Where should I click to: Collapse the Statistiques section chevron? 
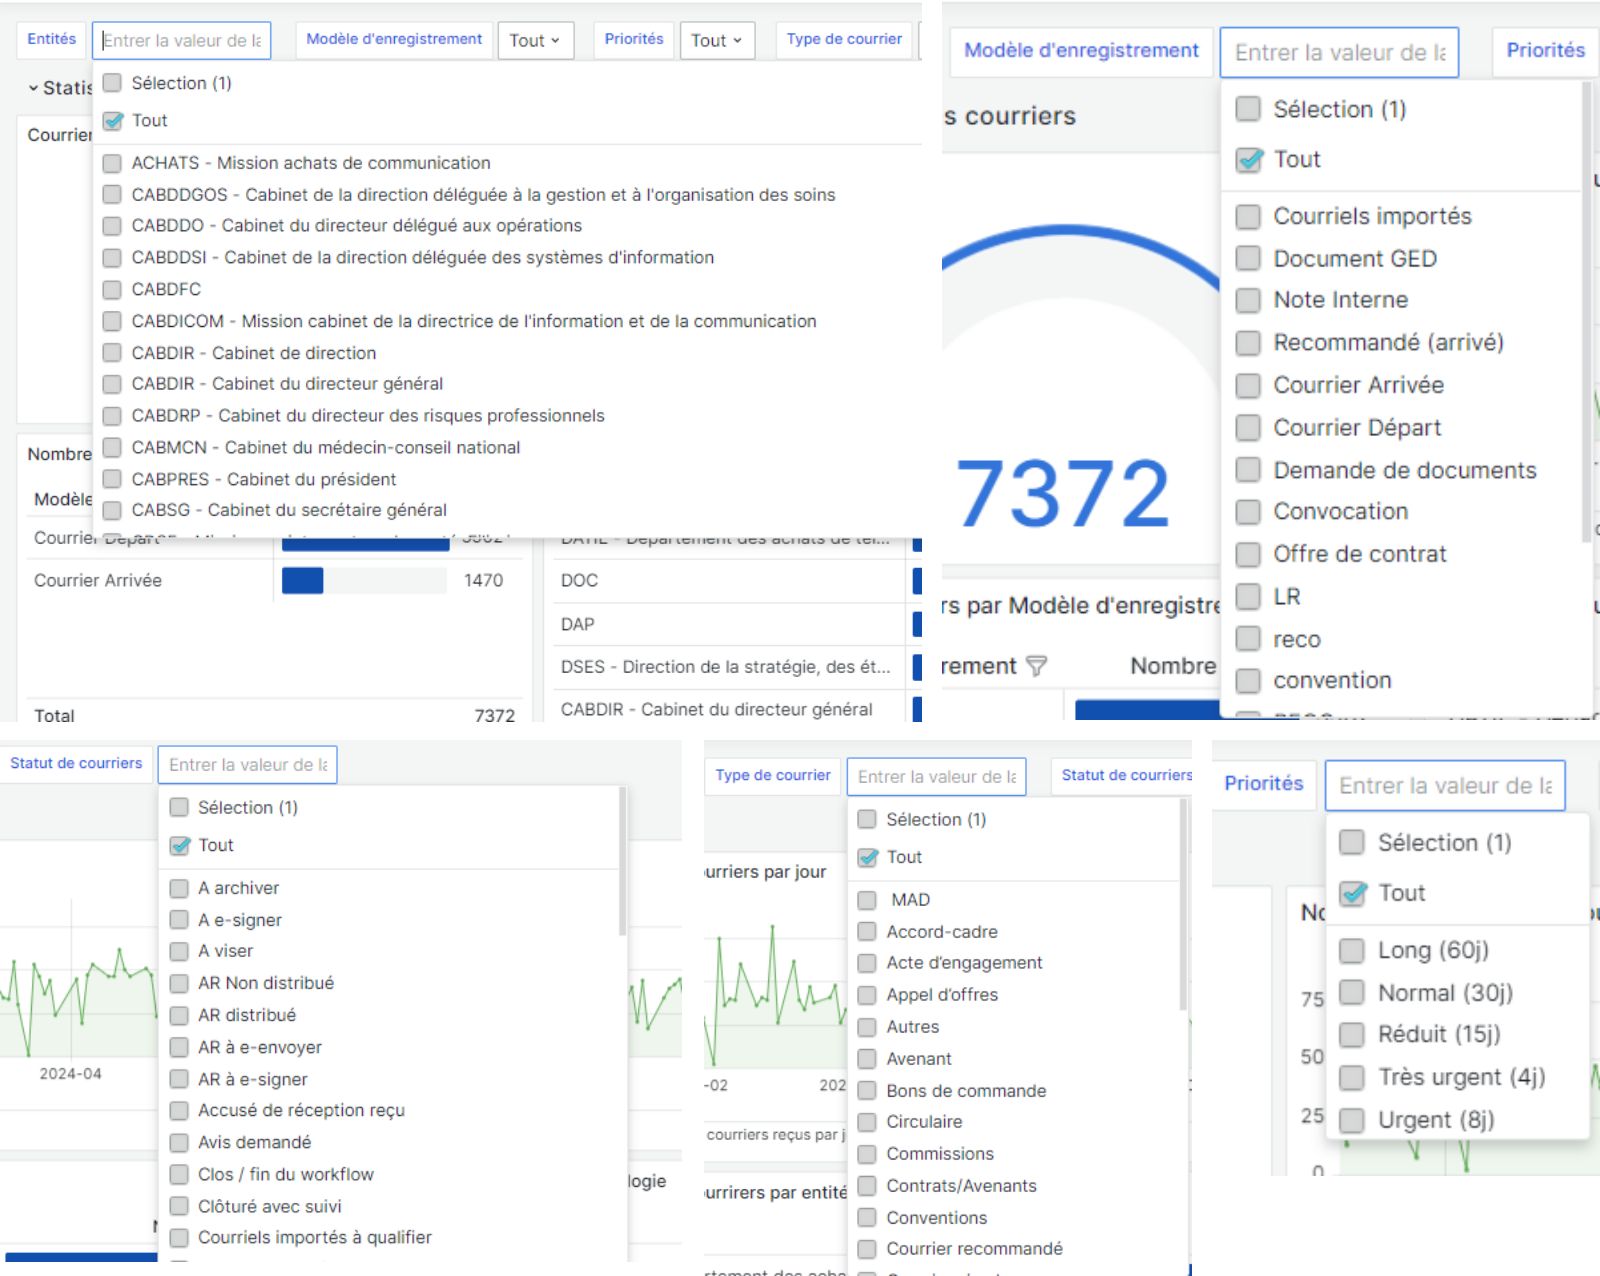pyautogui.click(x=33, y=88)
